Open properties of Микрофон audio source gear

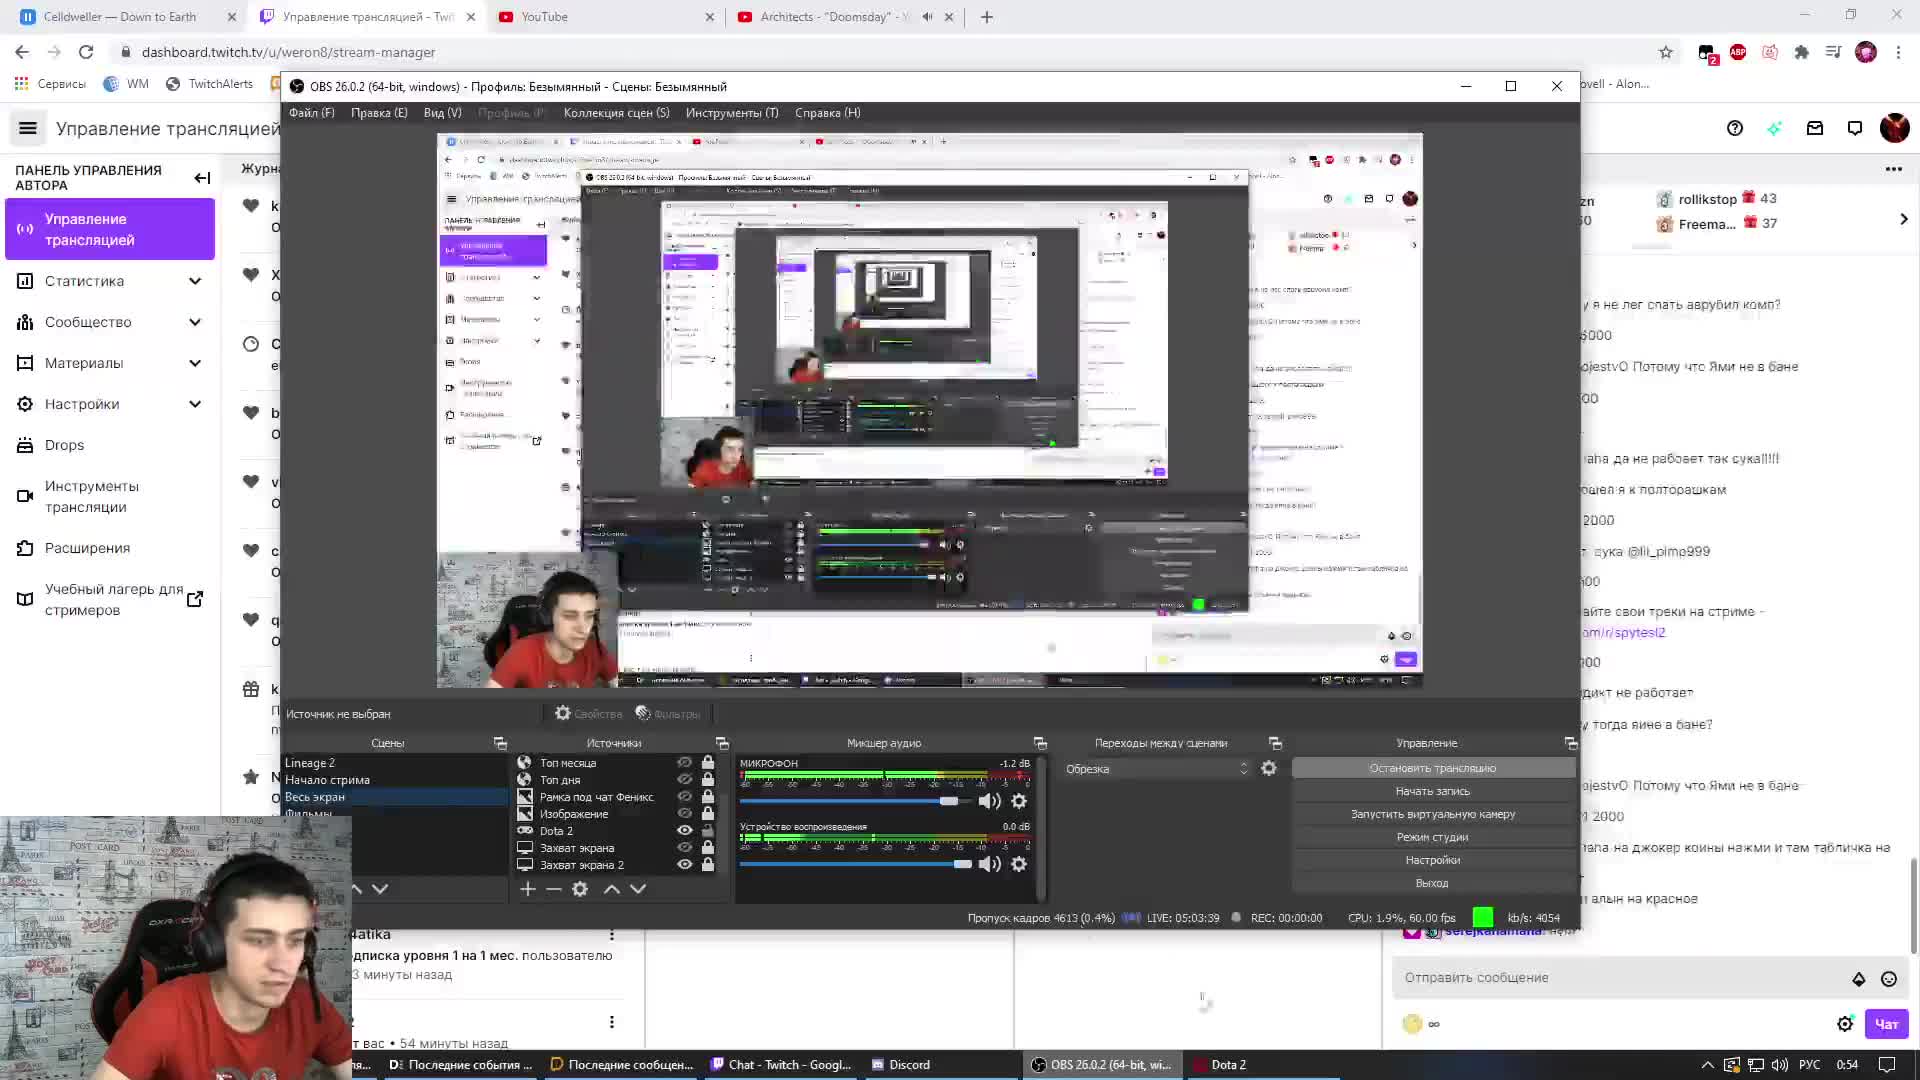click(x=1019, y=801)
